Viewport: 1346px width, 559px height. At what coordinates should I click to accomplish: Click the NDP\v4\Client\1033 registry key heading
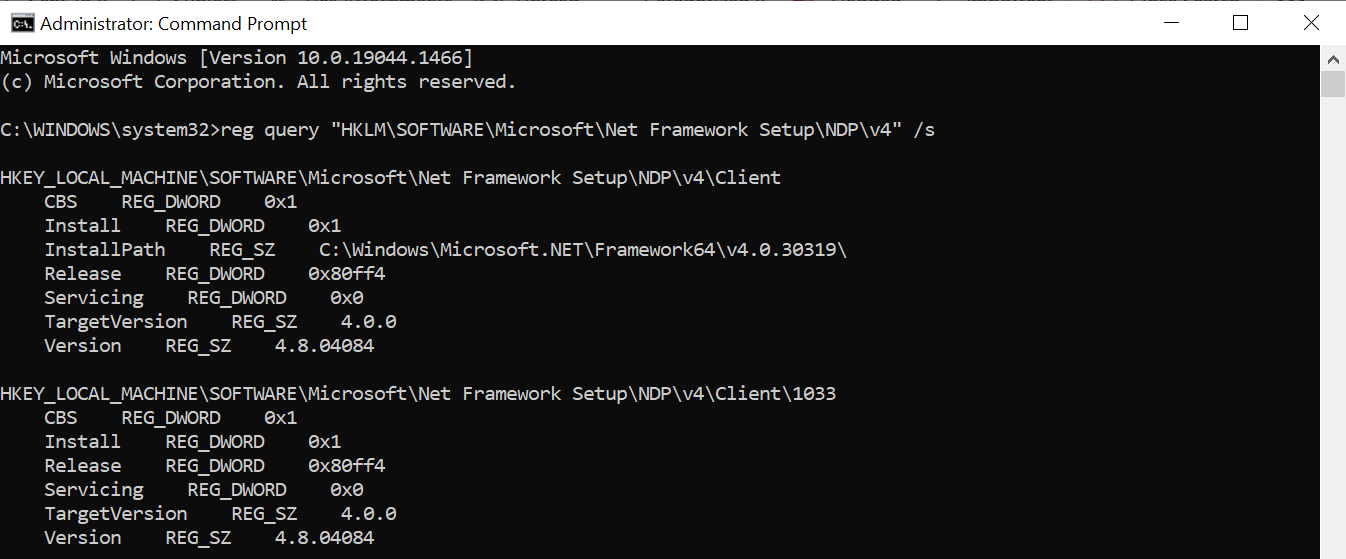(x=418, y=394)
